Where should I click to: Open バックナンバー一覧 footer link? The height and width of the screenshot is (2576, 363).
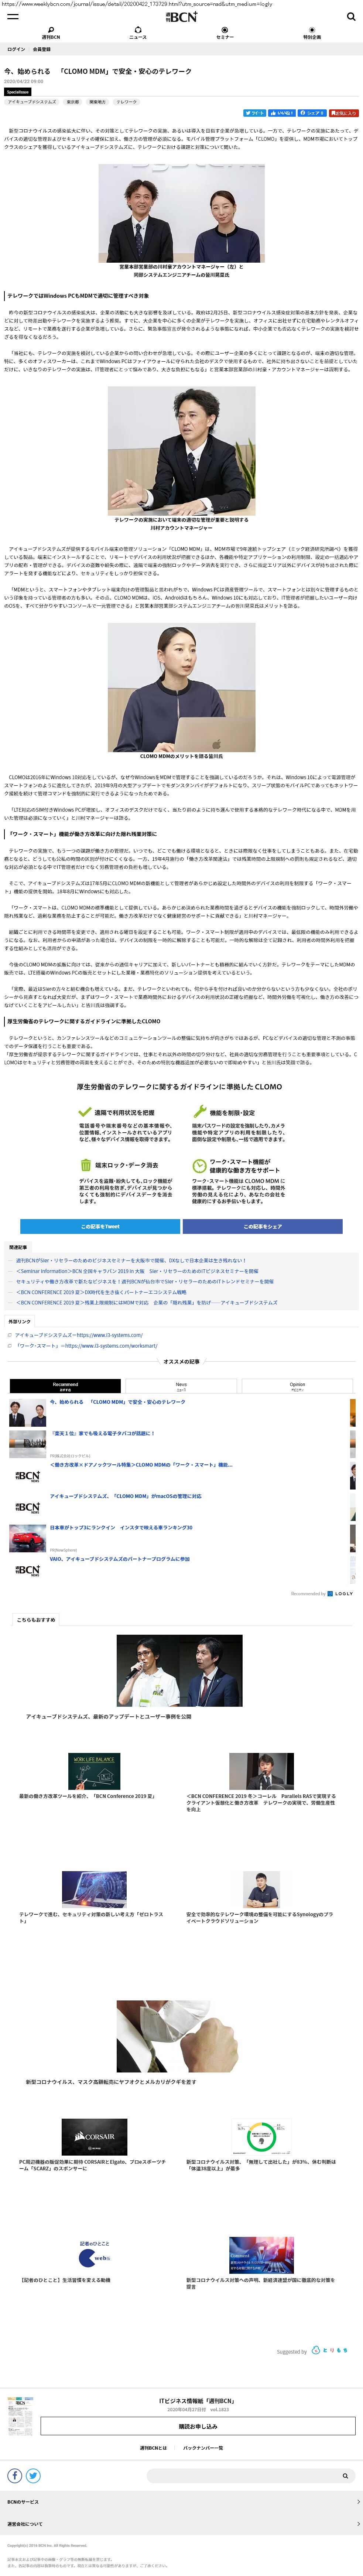(203, 2448)
